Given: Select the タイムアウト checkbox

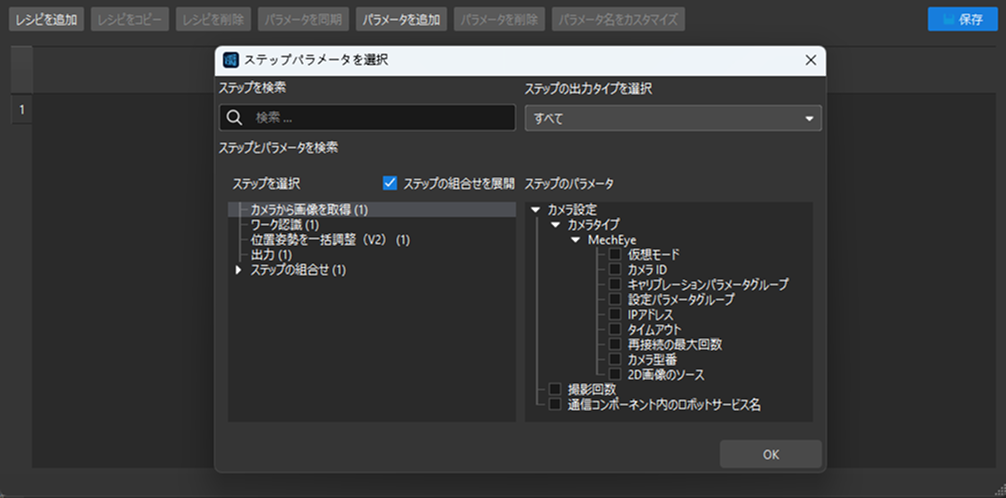Looking at the screenshot, I should [x=615, y=329].
